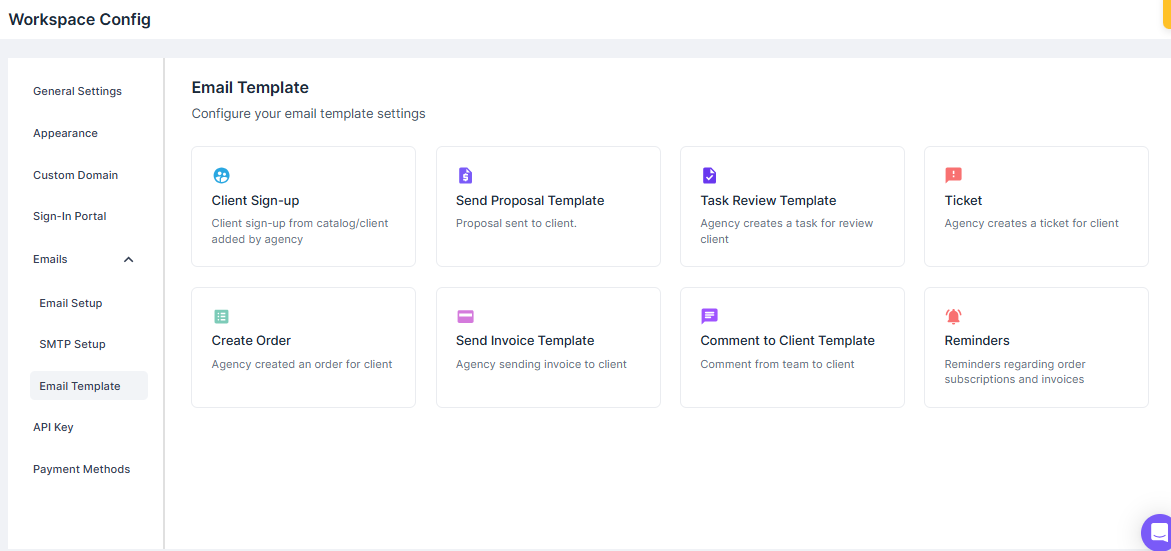The width and height of the screenshot is (1171, 551).
Task: Open the chat support widget
Action: point(1157,531)
